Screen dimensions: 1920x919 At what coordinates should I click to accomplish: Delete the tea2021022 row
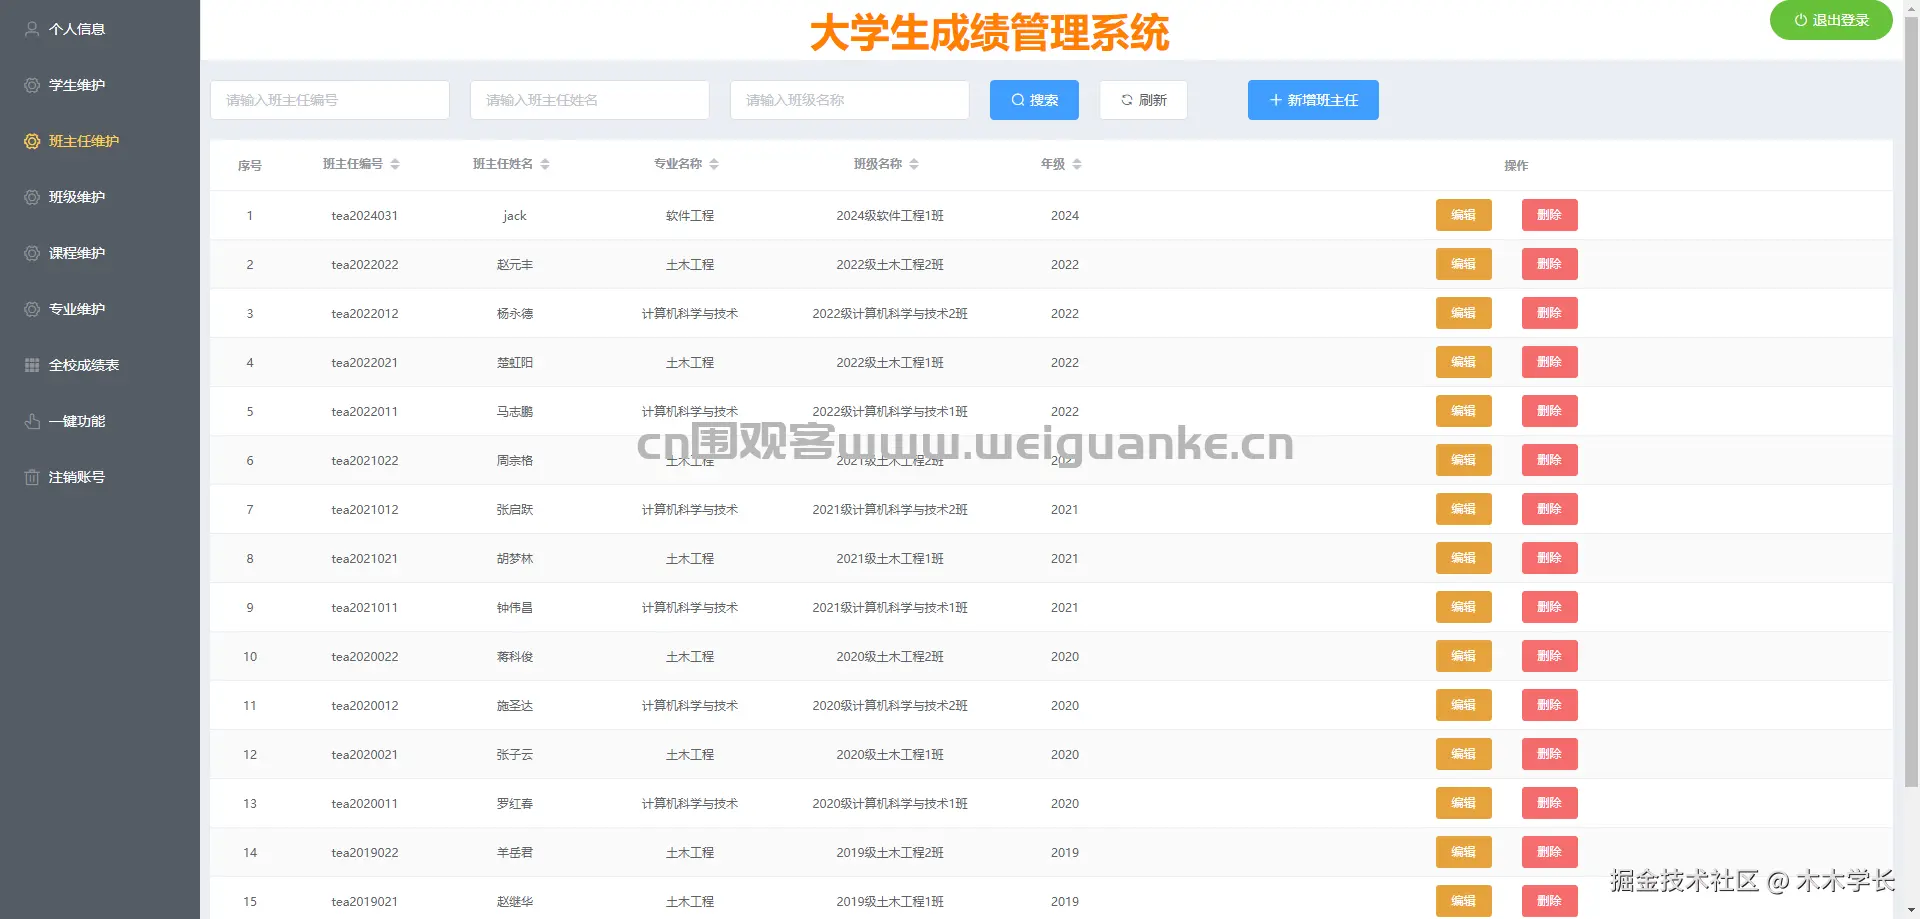click(1549, 460)
